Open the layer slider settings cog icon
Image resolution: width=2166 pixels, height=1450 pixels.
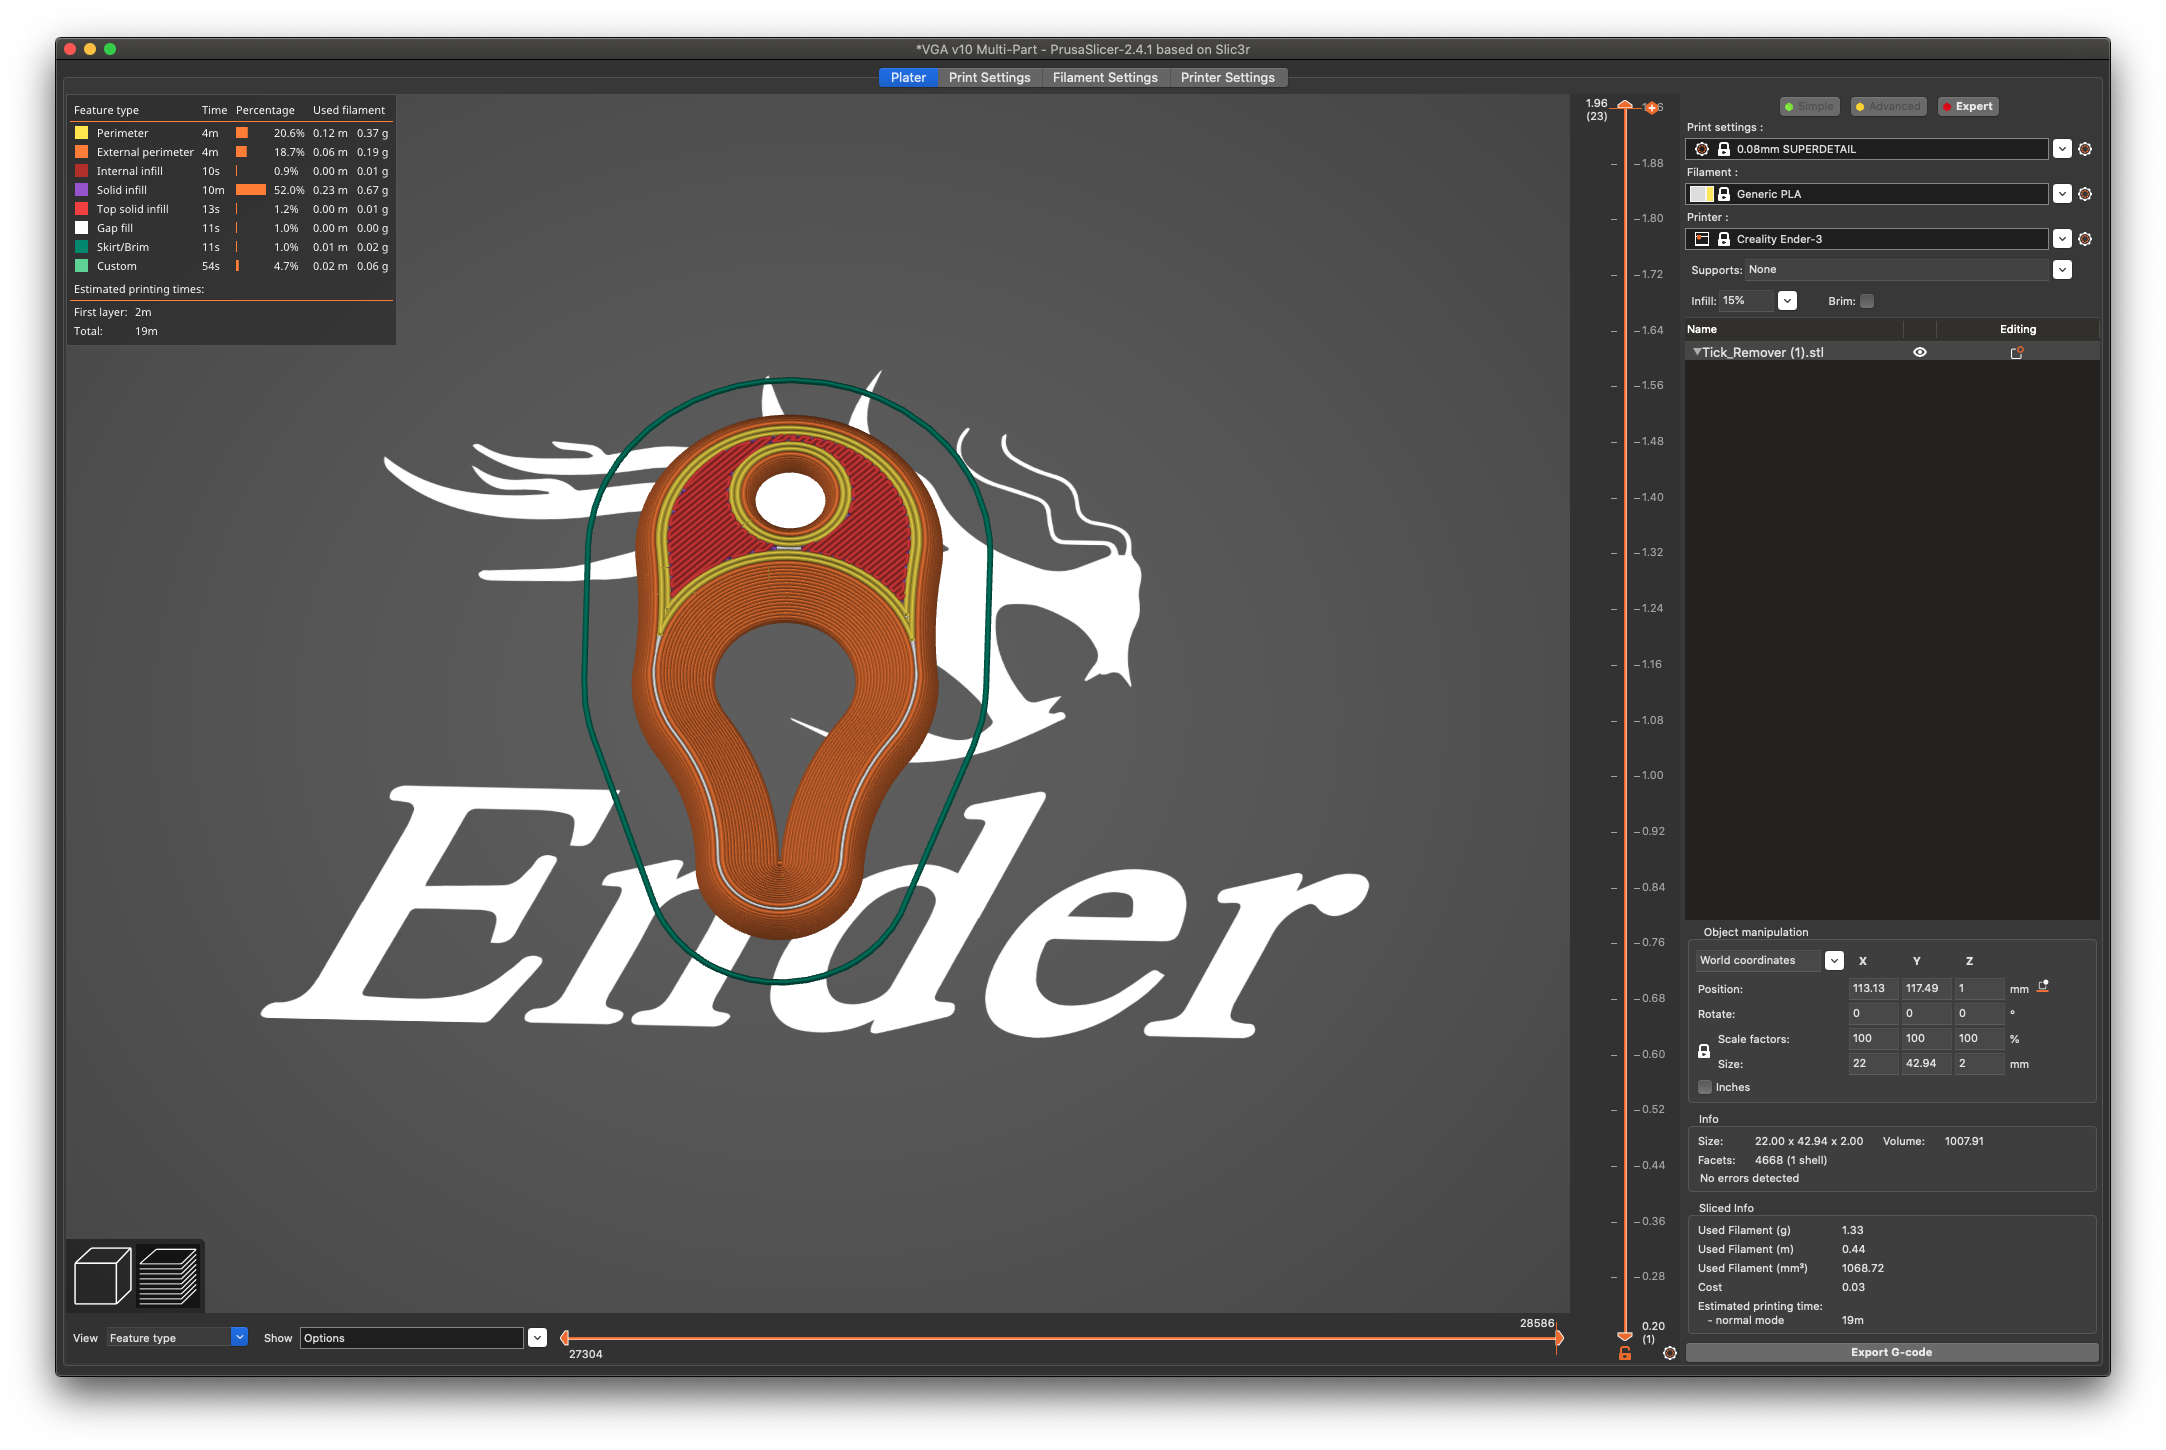pos(1670,1353)
